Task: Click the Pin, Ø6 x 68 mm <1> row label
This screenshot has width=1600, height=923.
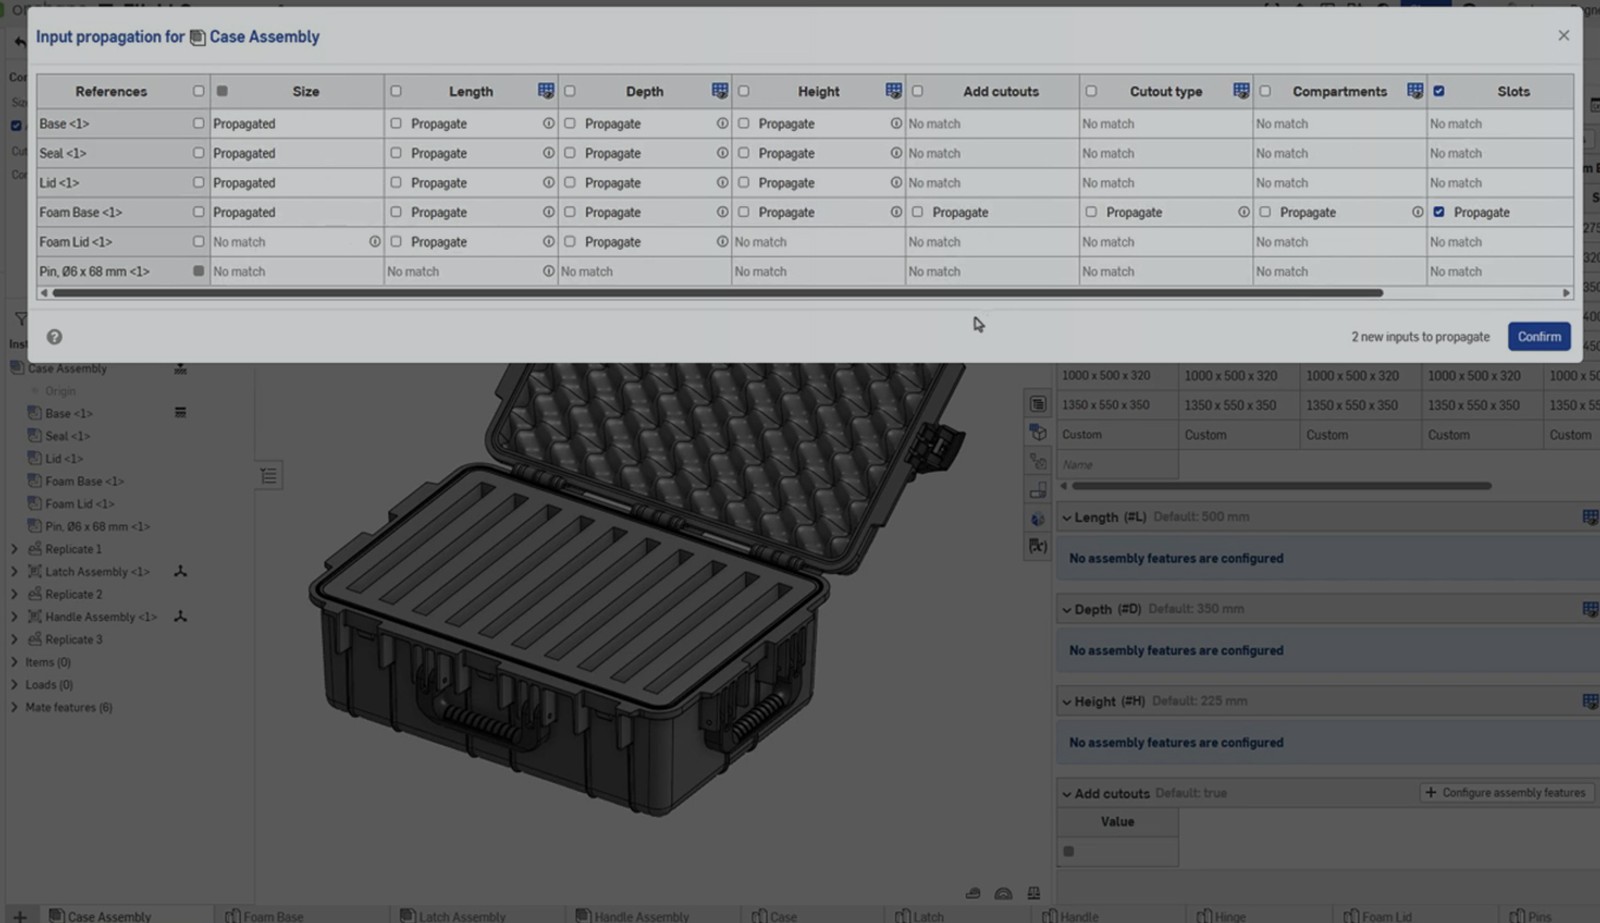Action: 94,271
